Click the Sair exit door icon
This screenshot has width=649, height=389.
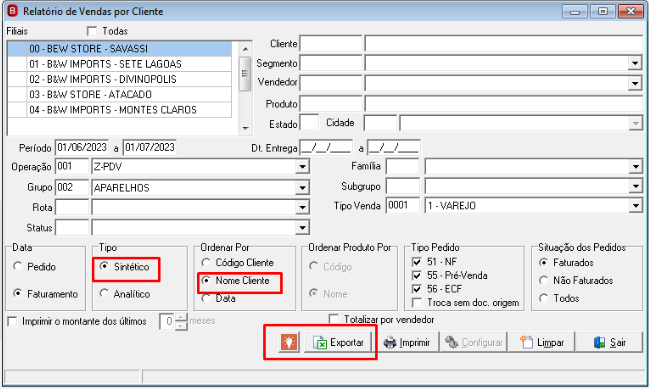[x=600, y=343]
